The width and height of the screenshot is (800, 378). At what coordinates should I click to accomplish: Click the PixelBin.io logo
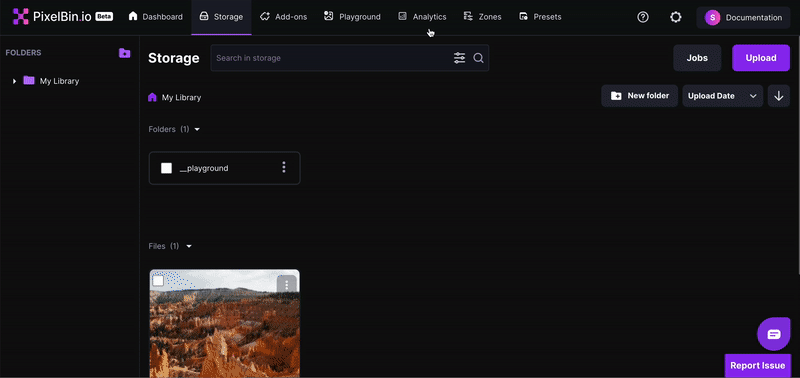click(52, 17)
